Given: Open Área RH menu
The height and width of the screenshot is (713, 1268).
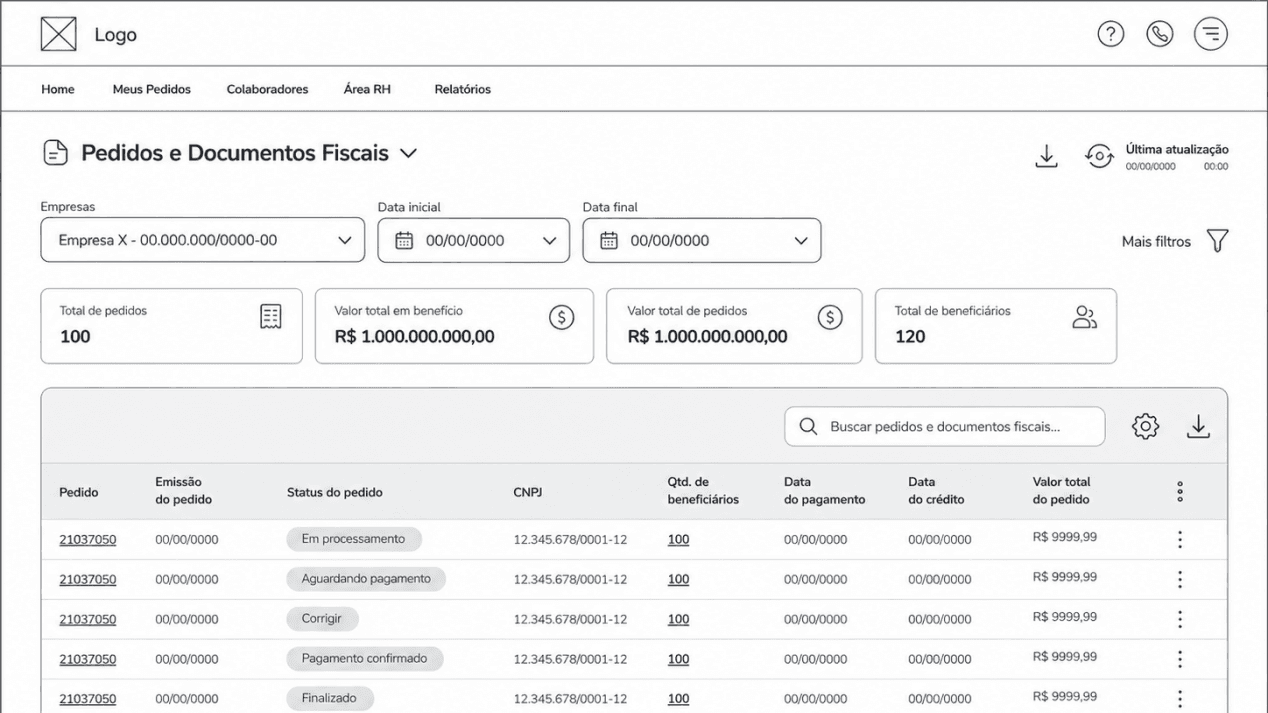Looking at the screenshot, I should click(x=367, y=89).
